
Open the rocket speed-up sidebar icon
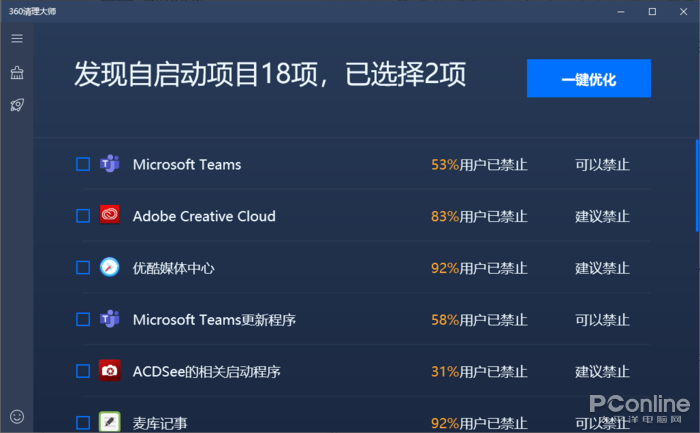(17, 105)
